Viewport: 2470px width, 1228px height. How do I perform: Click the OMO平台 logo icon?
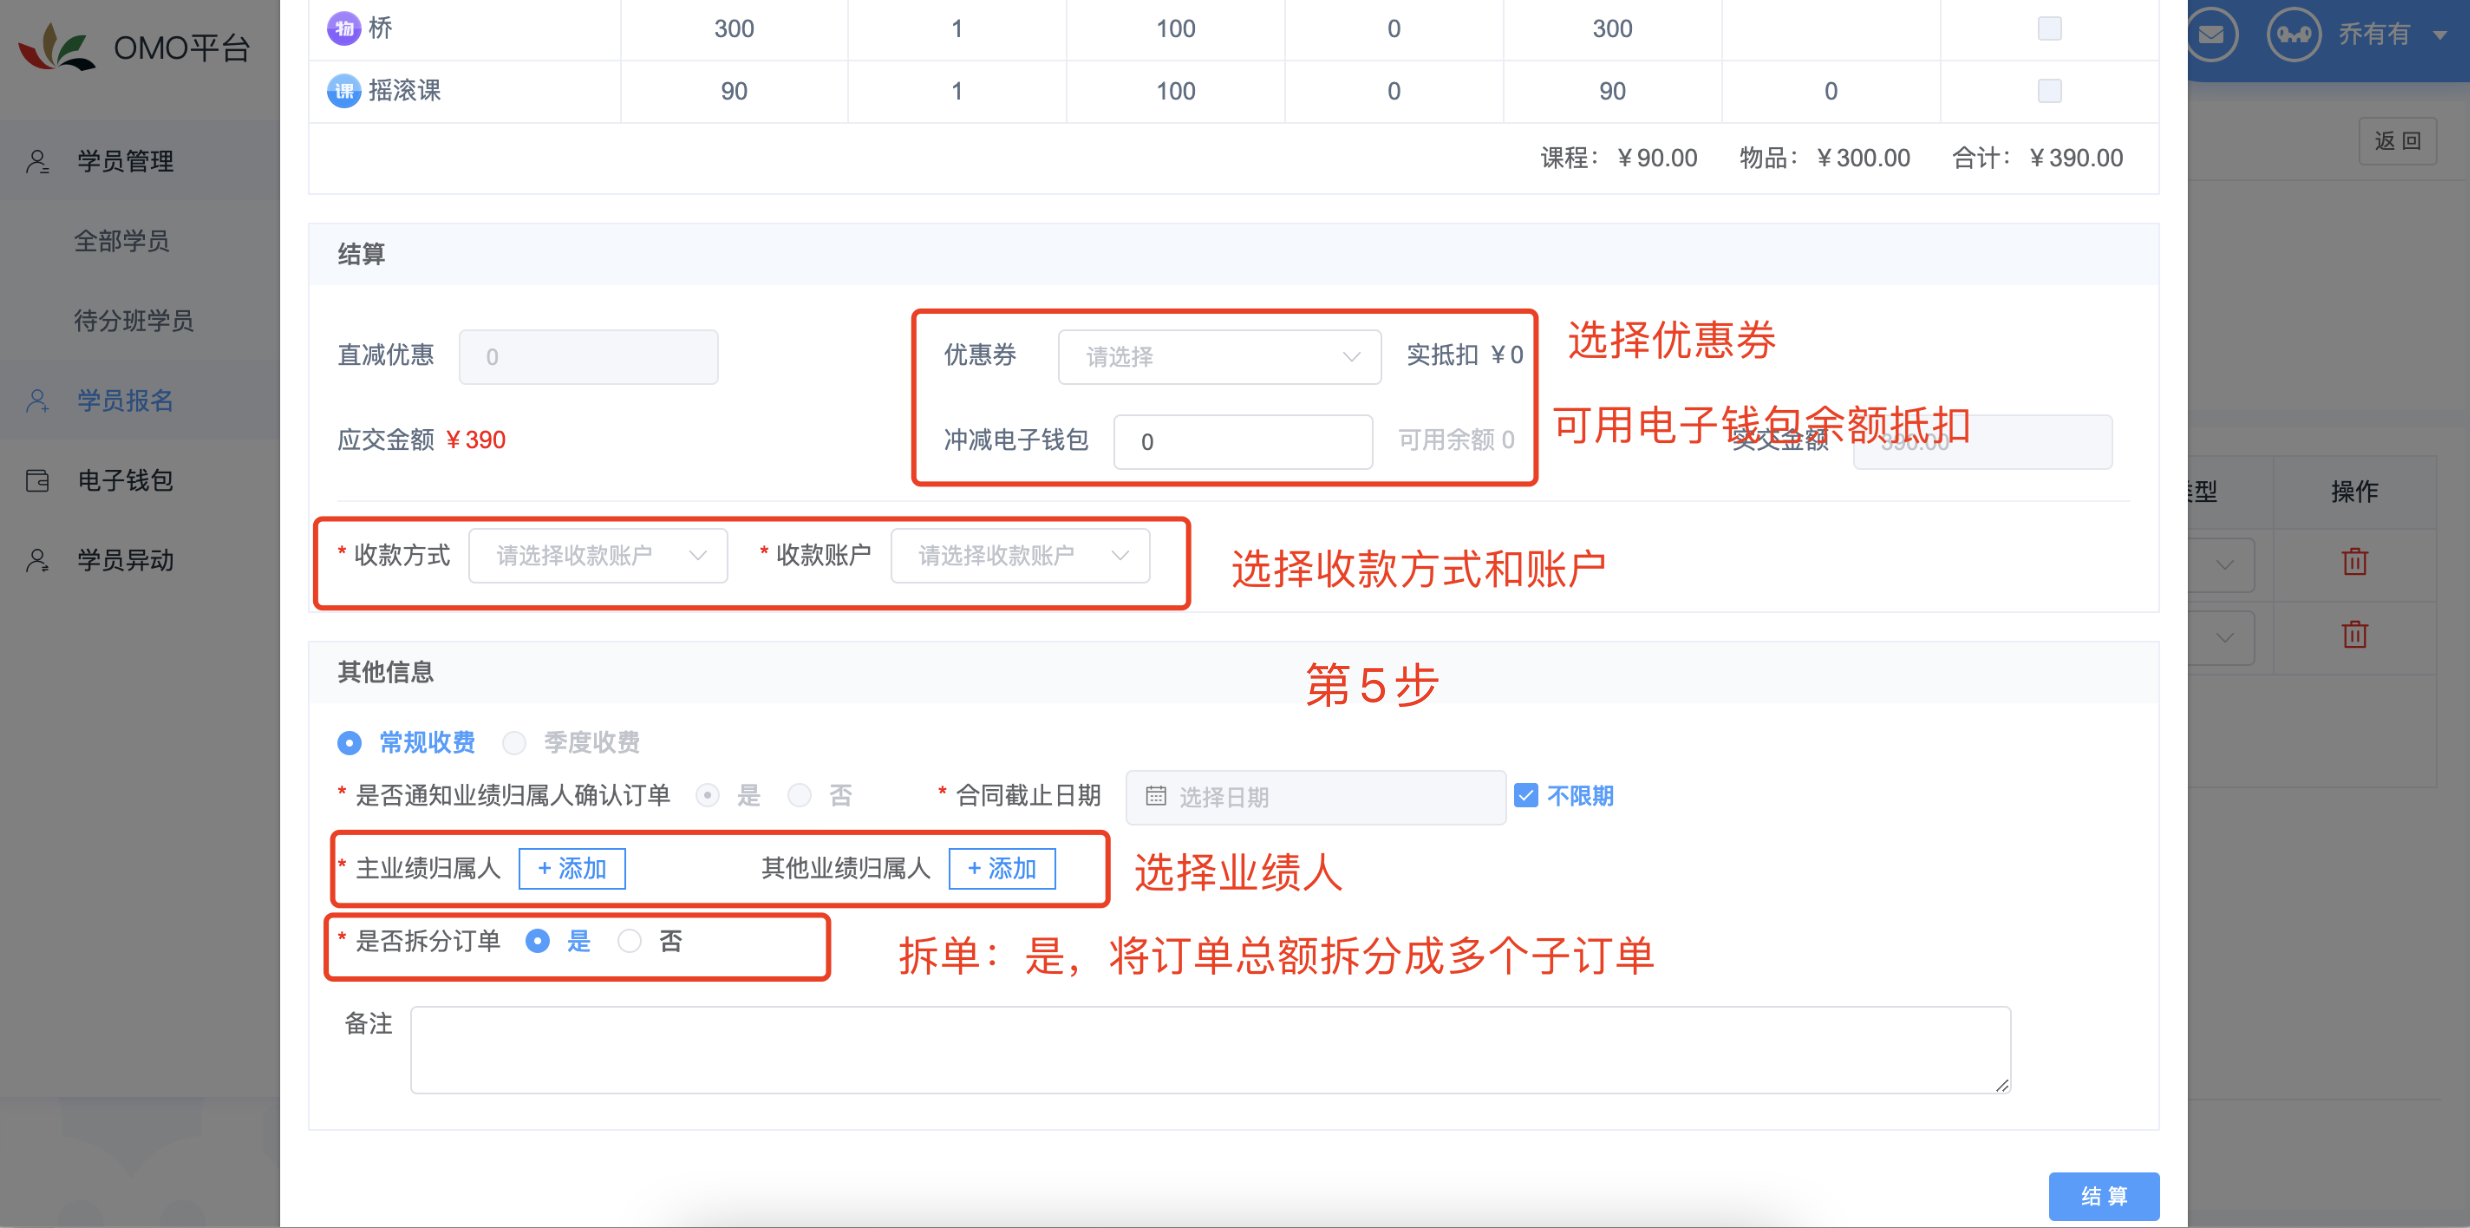(56, 48)
